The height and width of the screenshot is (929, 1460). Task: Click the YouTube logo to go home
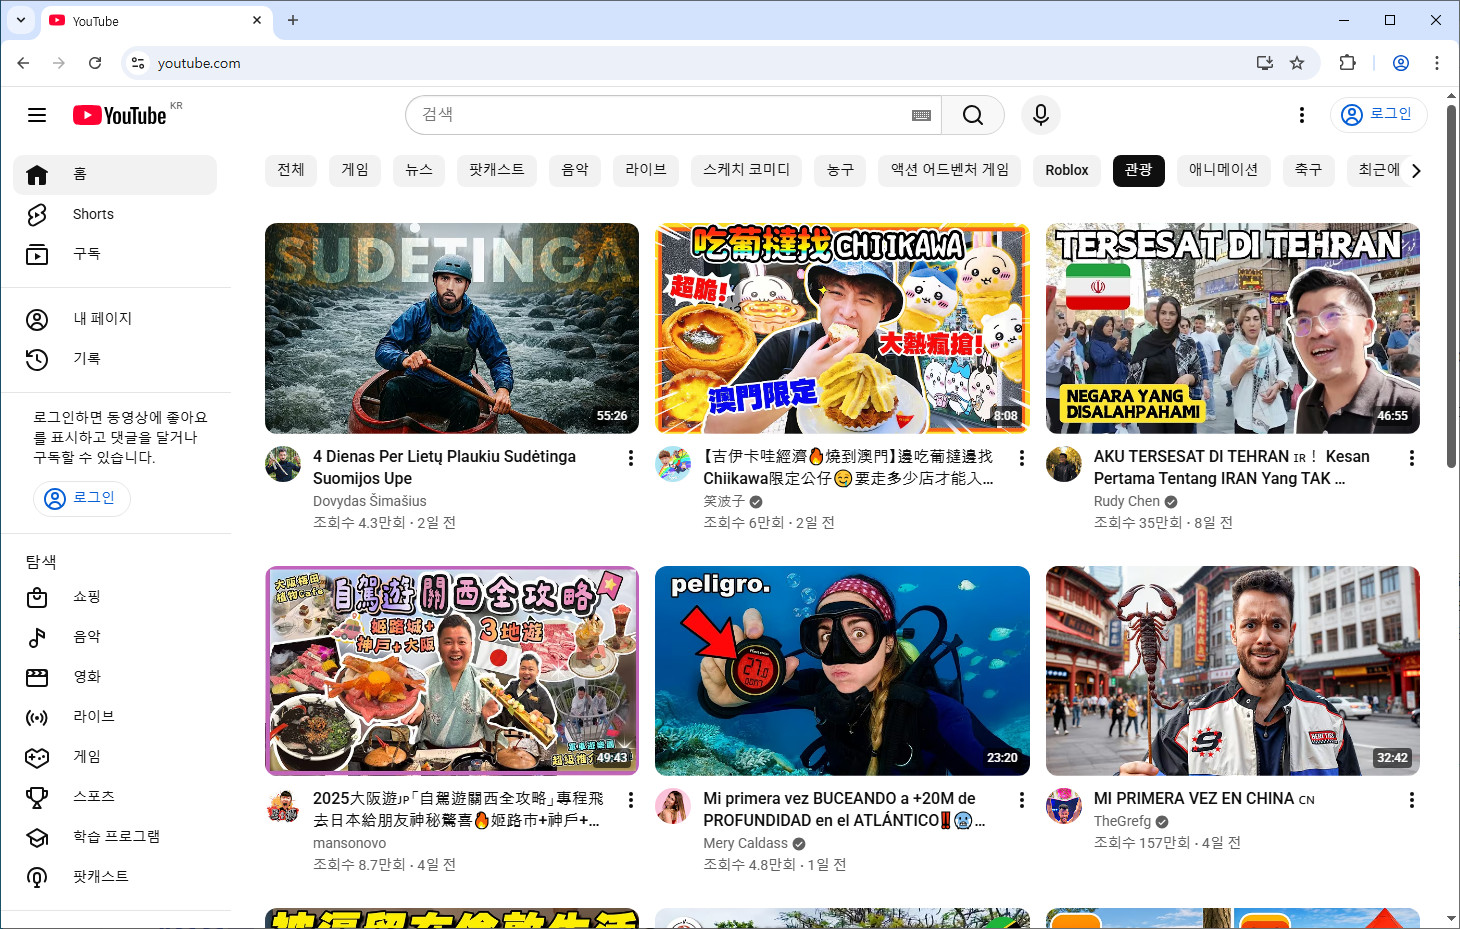pyautogui.click(x=118, y=115)
